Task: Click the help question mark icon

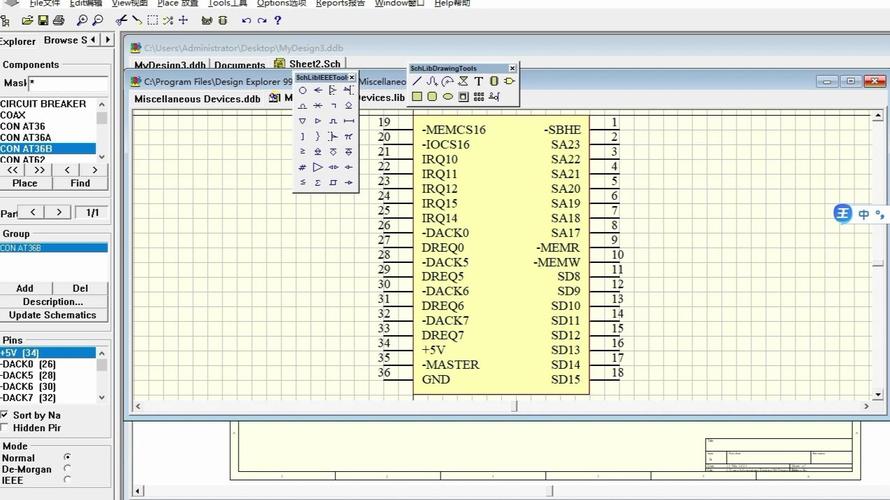Action: (277, 20)
